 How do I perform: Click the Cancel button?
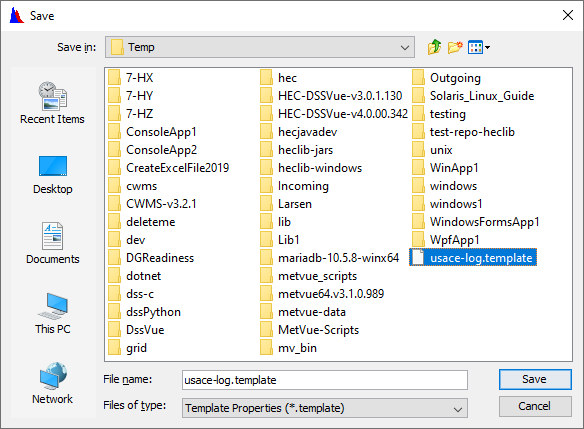[535, 406]
